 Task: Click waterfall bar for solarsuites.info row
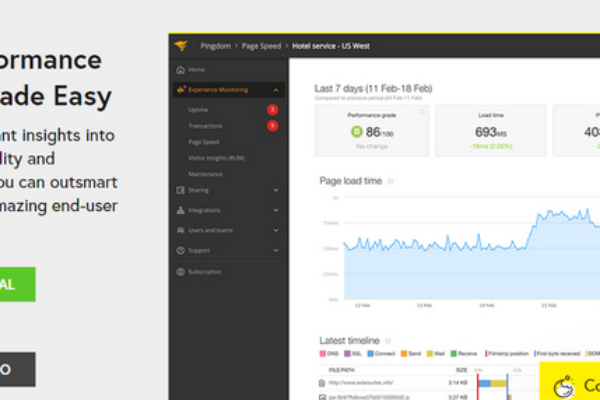(492, 383)
